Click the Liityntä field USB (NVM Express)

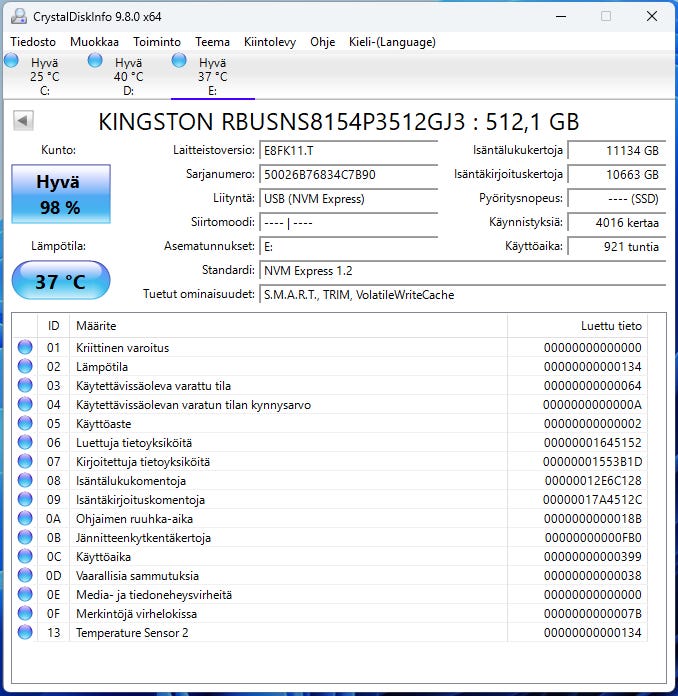348,198
